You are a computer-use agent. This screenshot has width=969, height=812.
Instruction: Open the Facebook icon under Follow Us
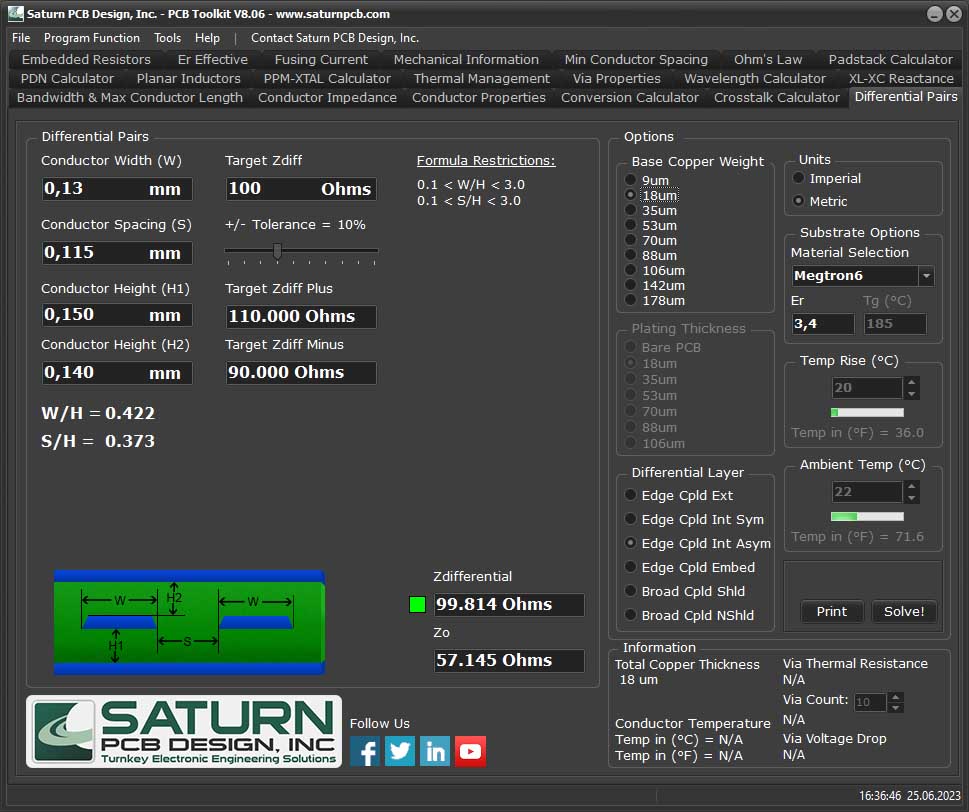point(365,751)
